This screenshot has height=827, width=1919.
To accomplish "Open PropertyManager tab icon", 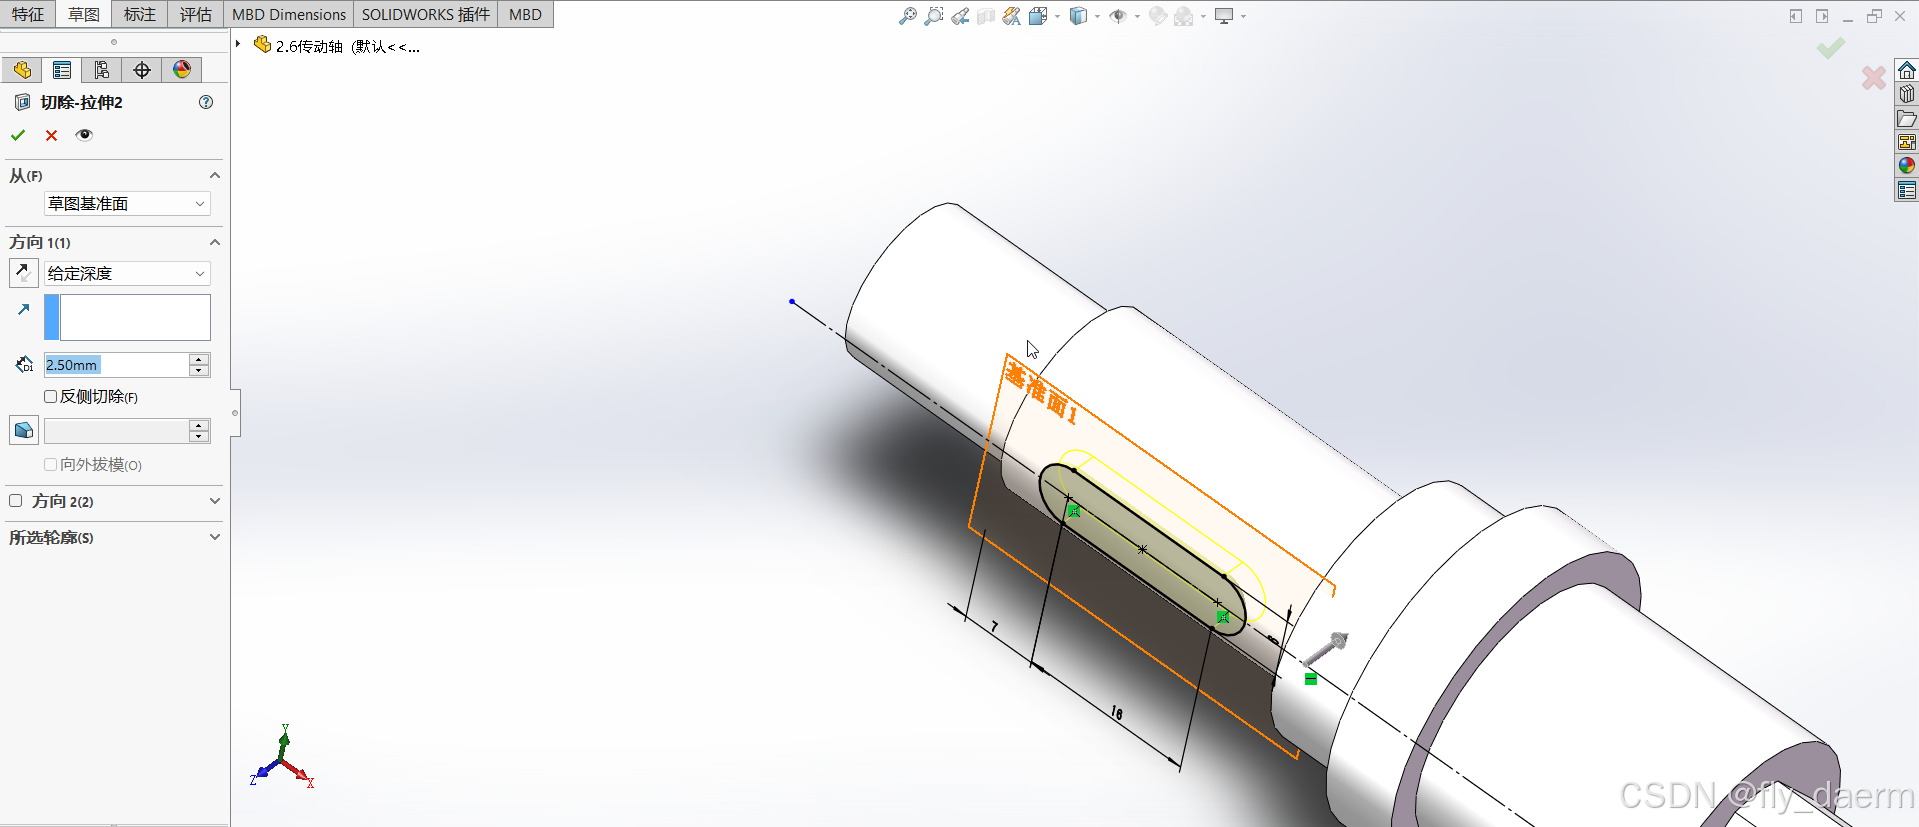I will pyautogui.click(x=62, y=70).
